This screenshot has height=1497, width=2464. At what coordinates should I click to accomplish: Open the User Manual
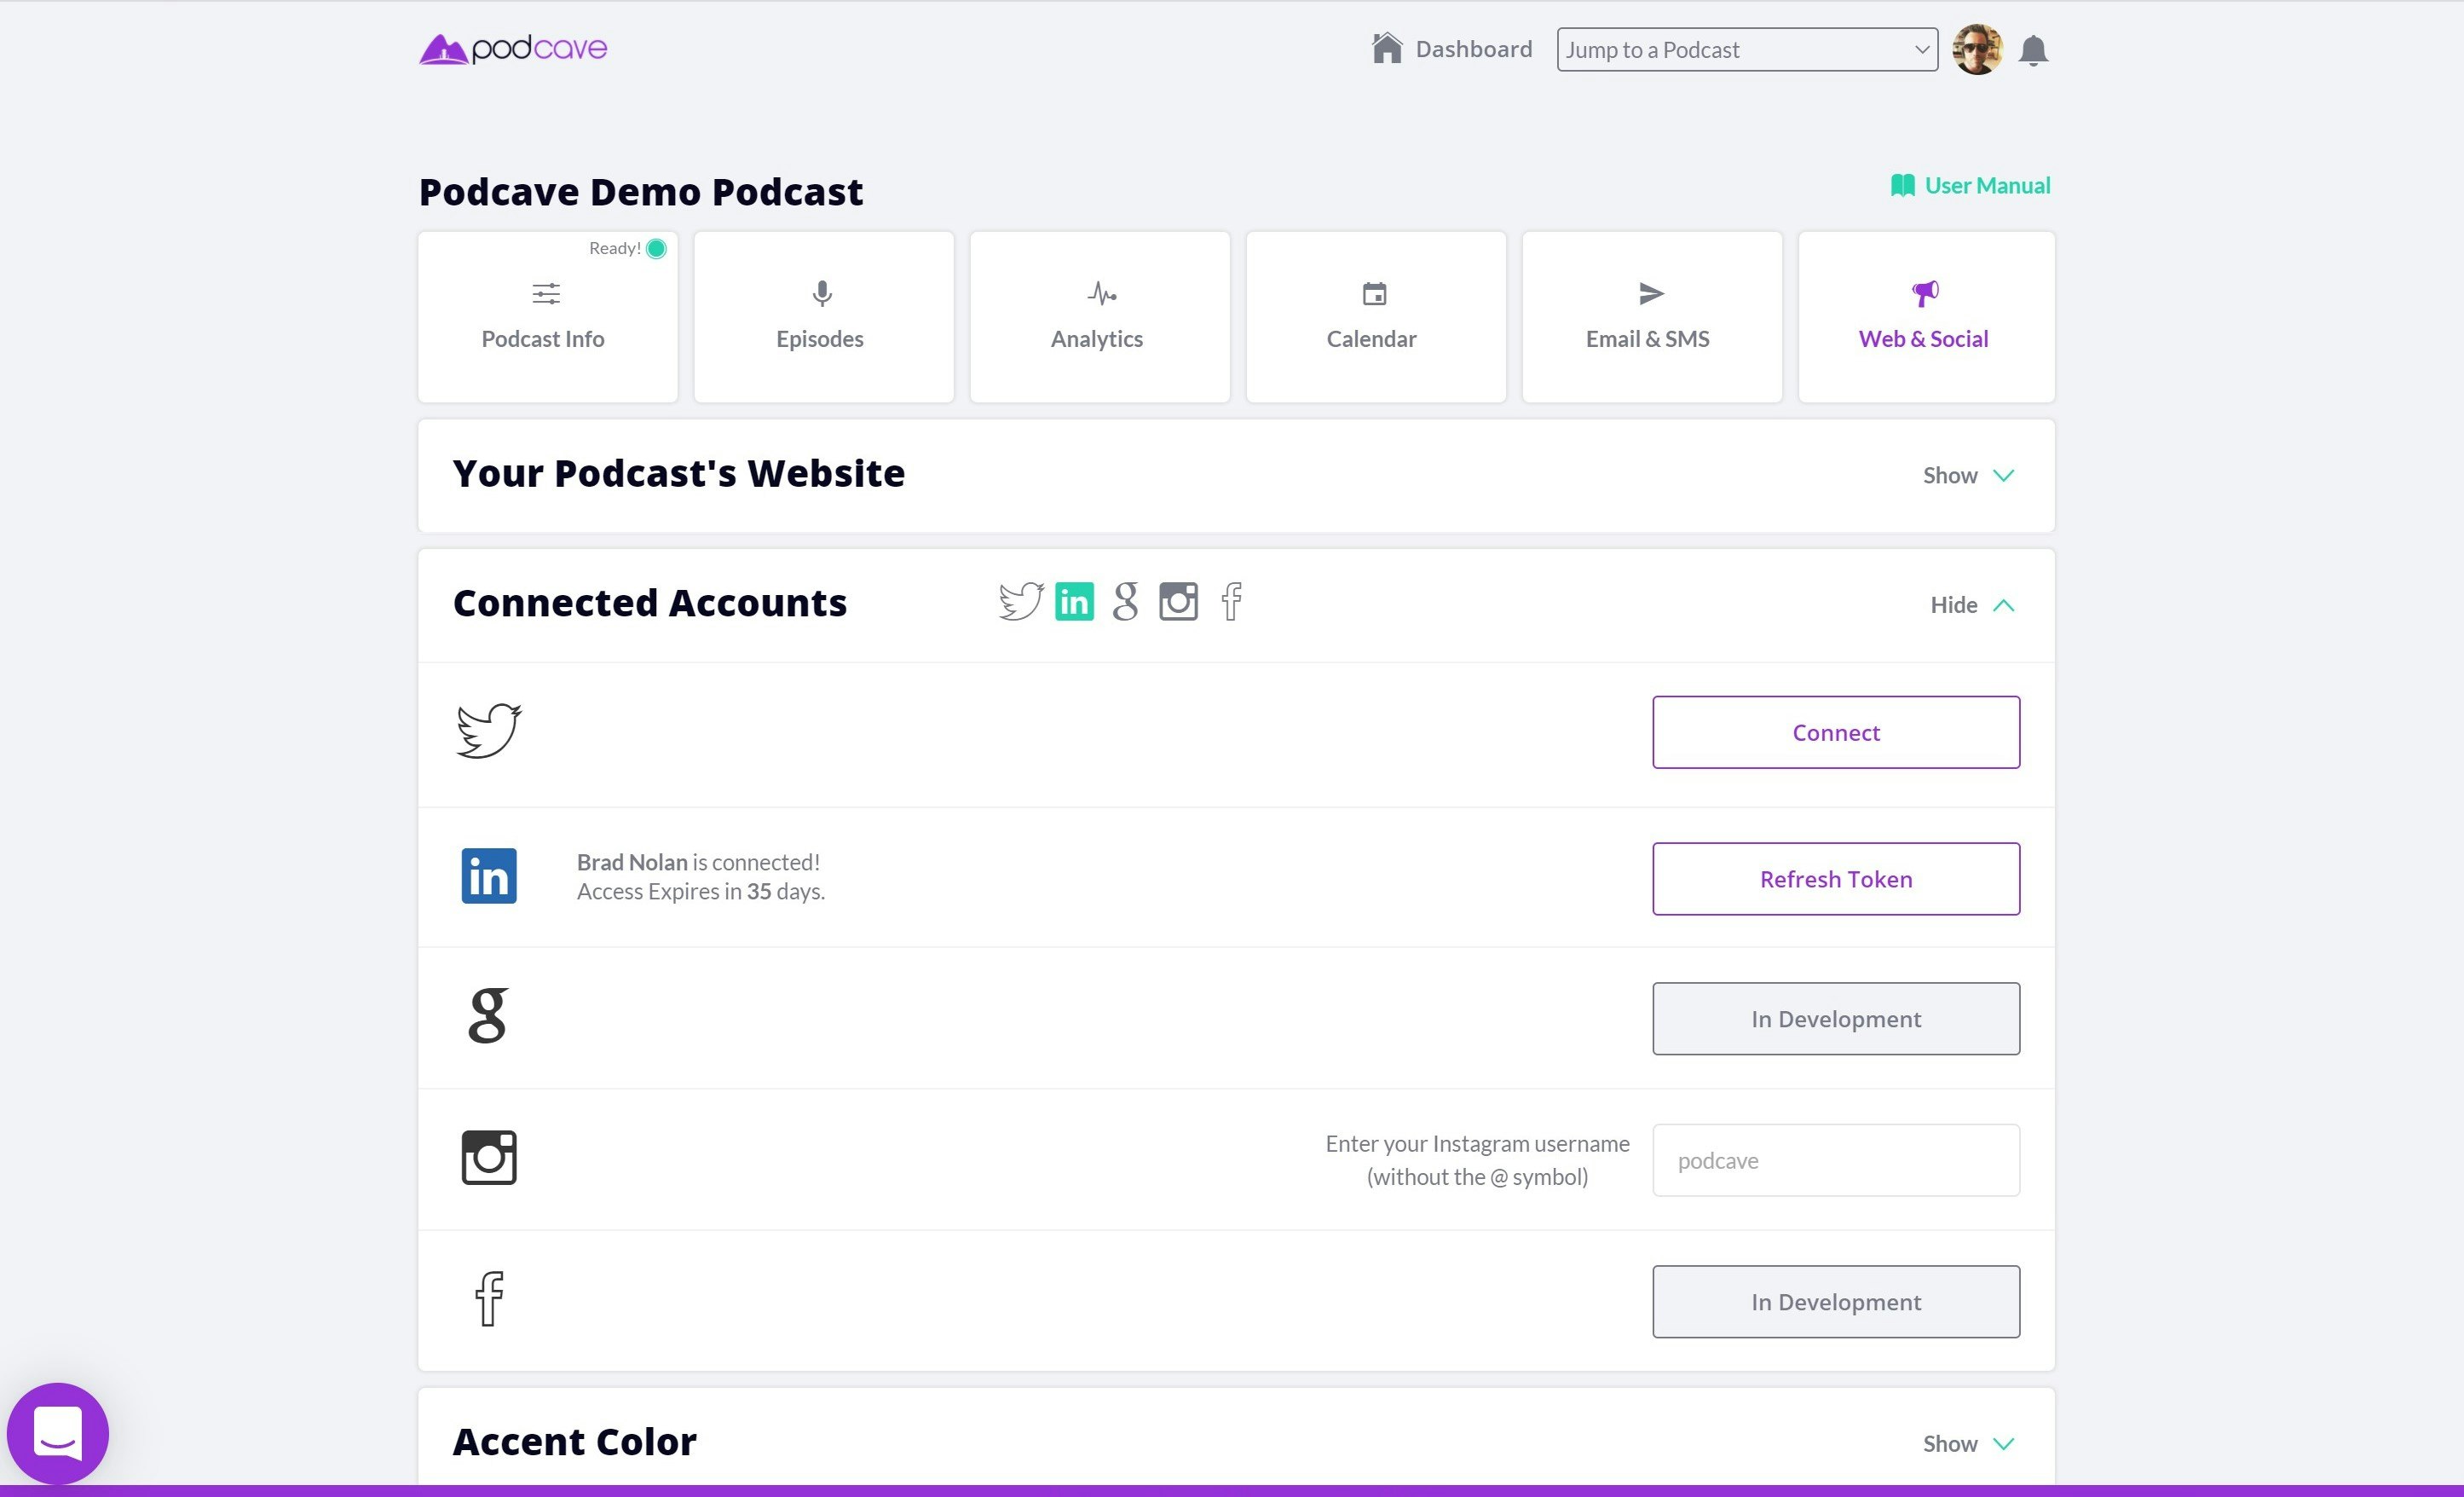pyautogui.click(x=1969, y=185)
